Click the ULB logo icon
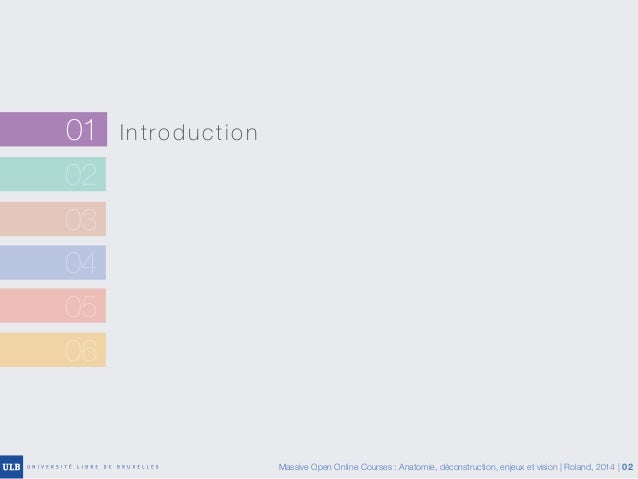This screenshot has height=479, width=638. click(x=11, y=467)
